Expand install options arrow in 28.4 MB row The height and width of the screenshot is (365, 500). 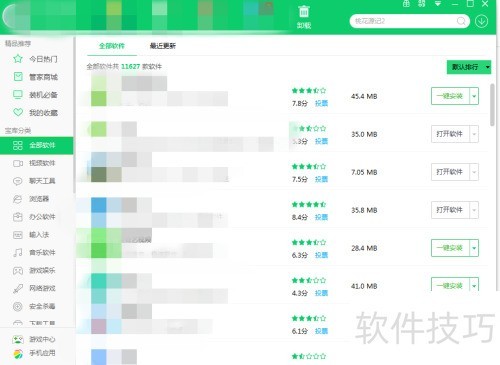(x=474, y=248)
